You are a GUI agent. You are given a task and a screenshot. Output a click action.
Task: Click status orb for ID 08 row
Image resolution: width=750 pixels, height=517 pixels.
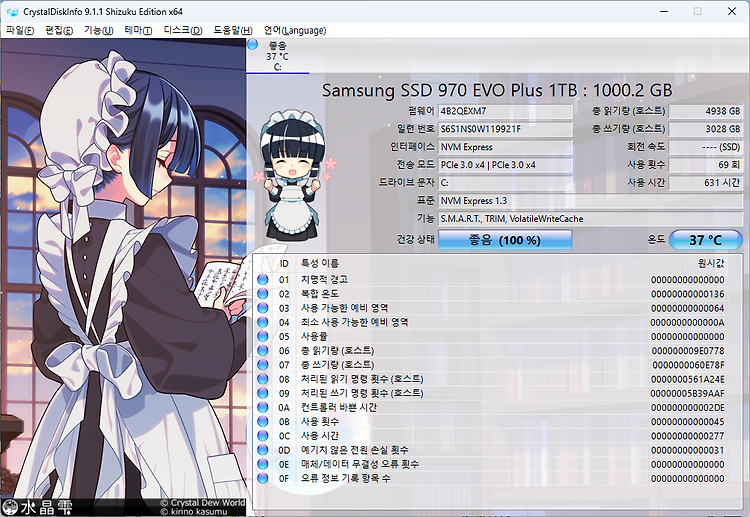pos(263,379)
